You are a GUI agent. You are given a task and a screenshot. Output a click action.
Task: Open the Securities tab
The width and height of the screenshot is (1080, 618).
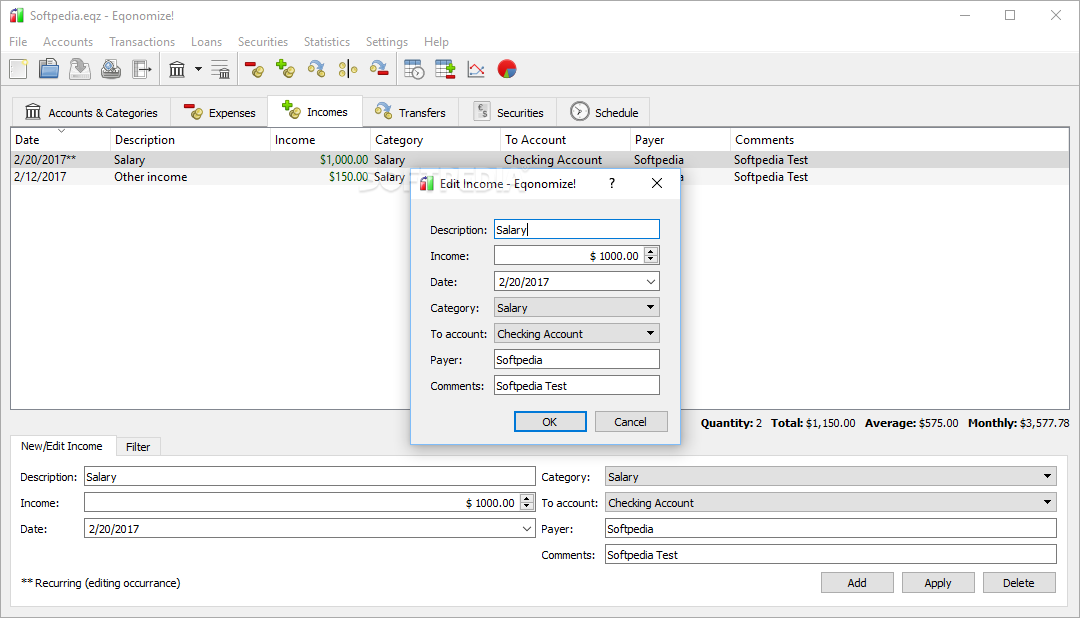click(x=508, y=112)
